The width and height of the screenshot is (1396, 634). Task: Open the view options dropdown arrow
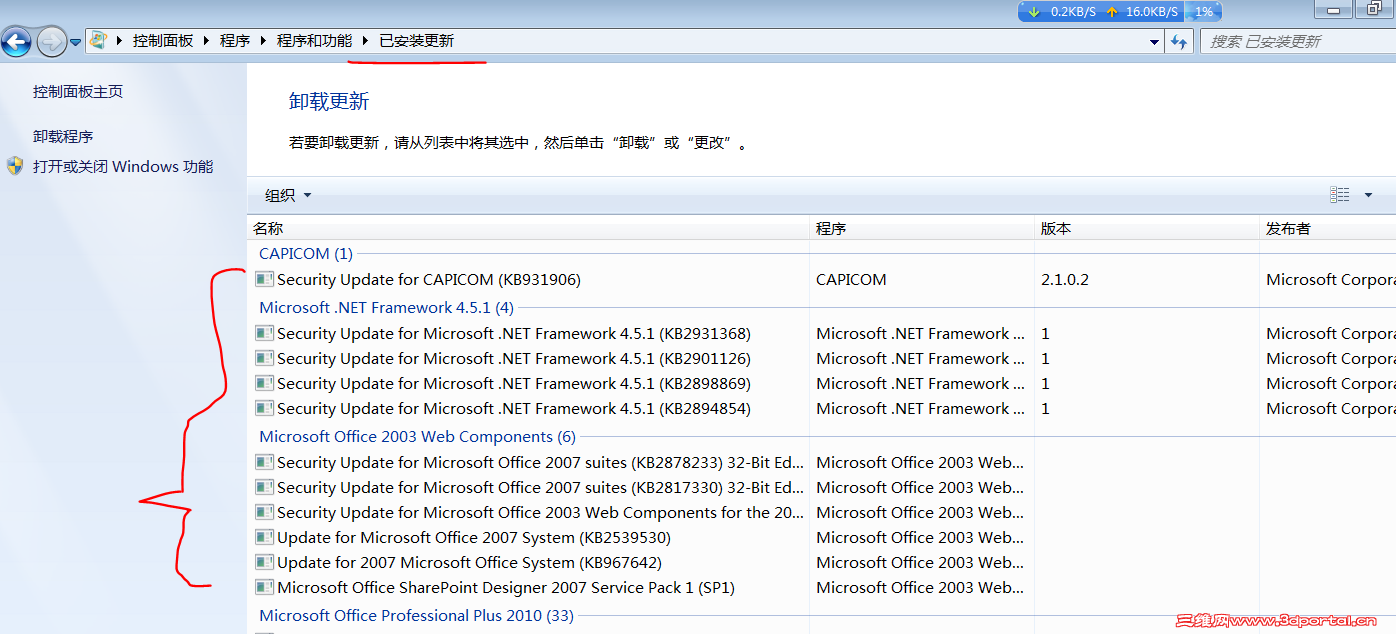[x=1369, y=195]
